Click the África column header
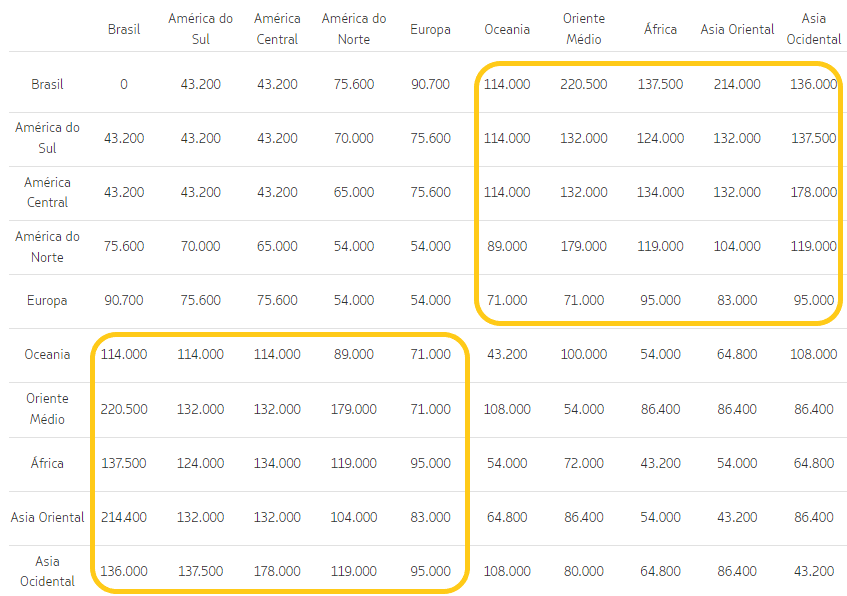This screenshot has height=596, width=847. click(x=660, y=29)
